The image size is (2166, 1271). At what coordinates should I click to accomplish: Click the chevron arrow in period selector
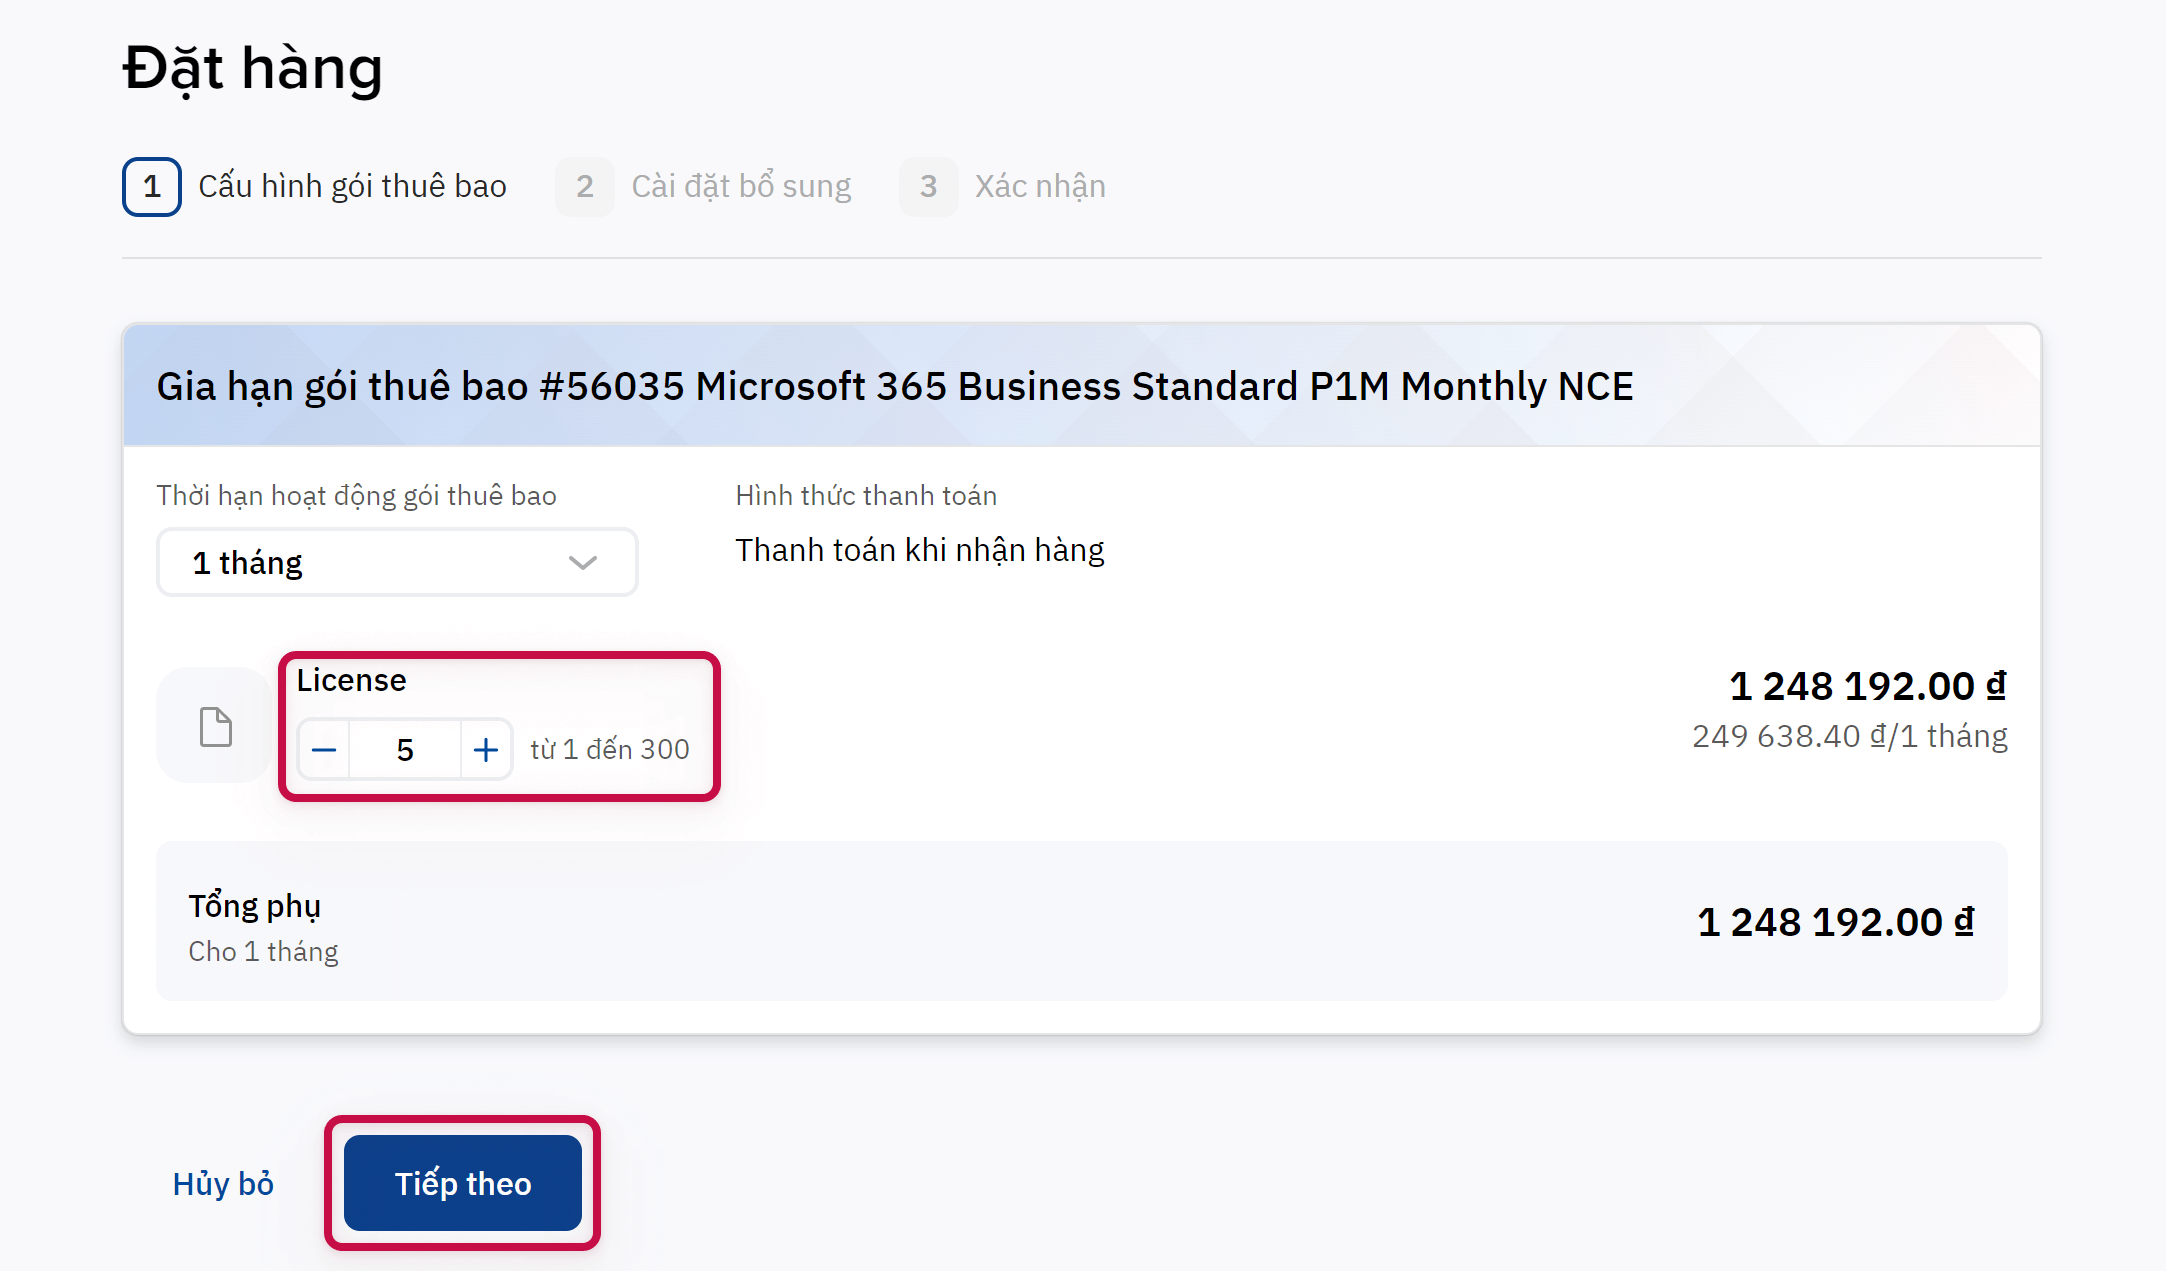tap(583, 563)
